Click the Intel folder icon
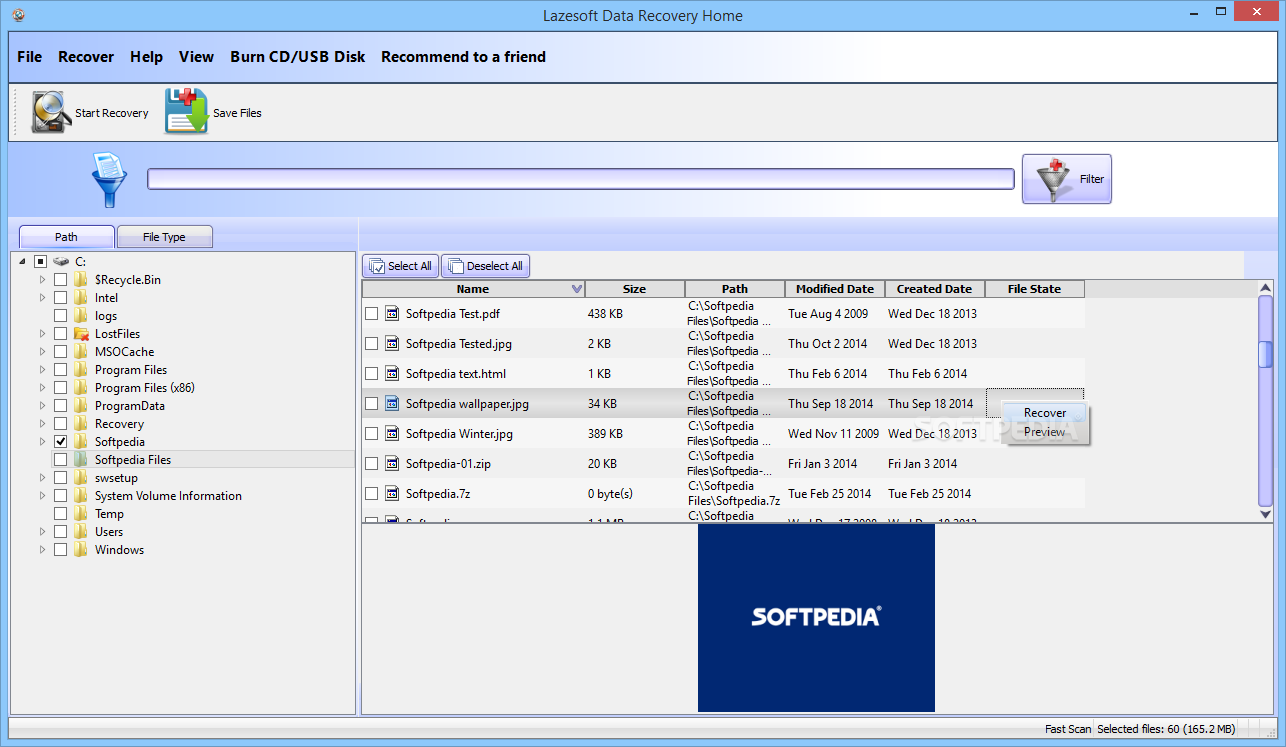 pos(81,297)
